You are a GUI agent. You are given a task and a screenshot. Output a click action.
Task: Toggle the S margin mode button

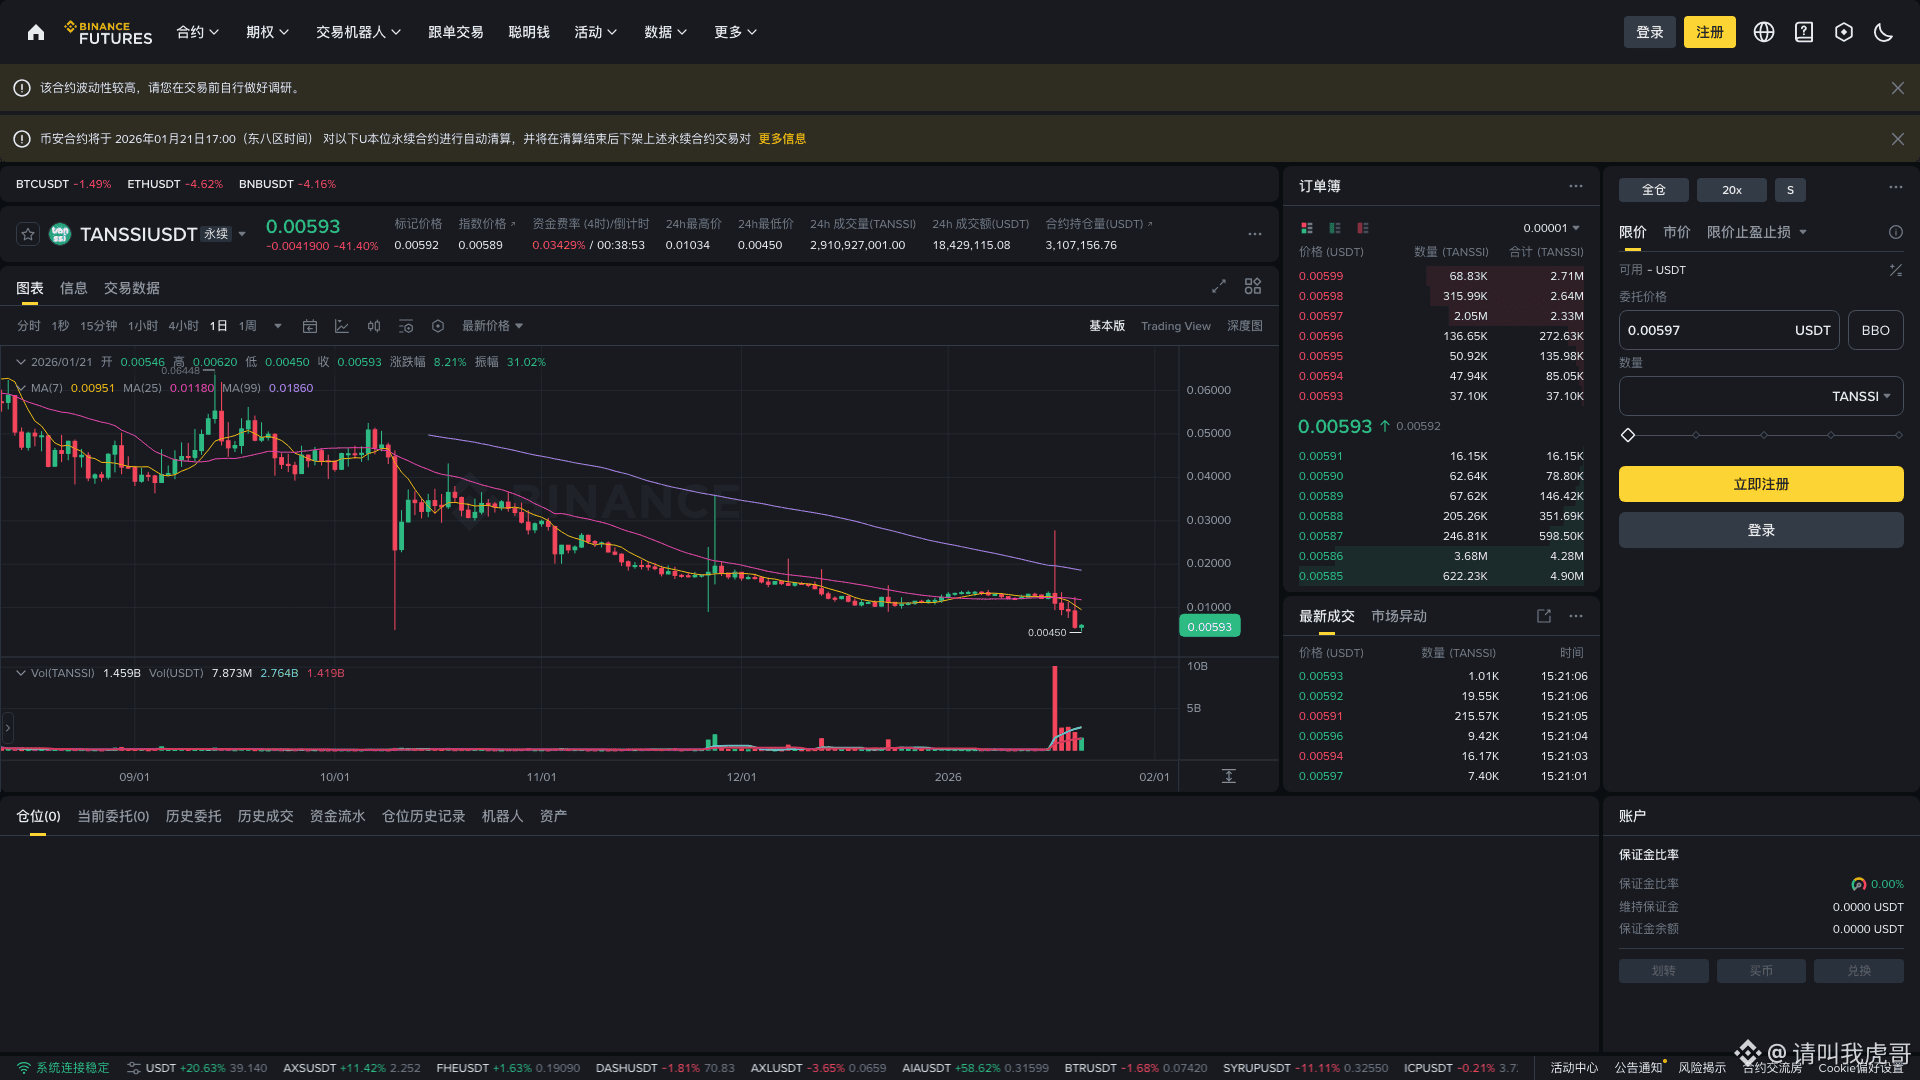(x=1790, y=190)
